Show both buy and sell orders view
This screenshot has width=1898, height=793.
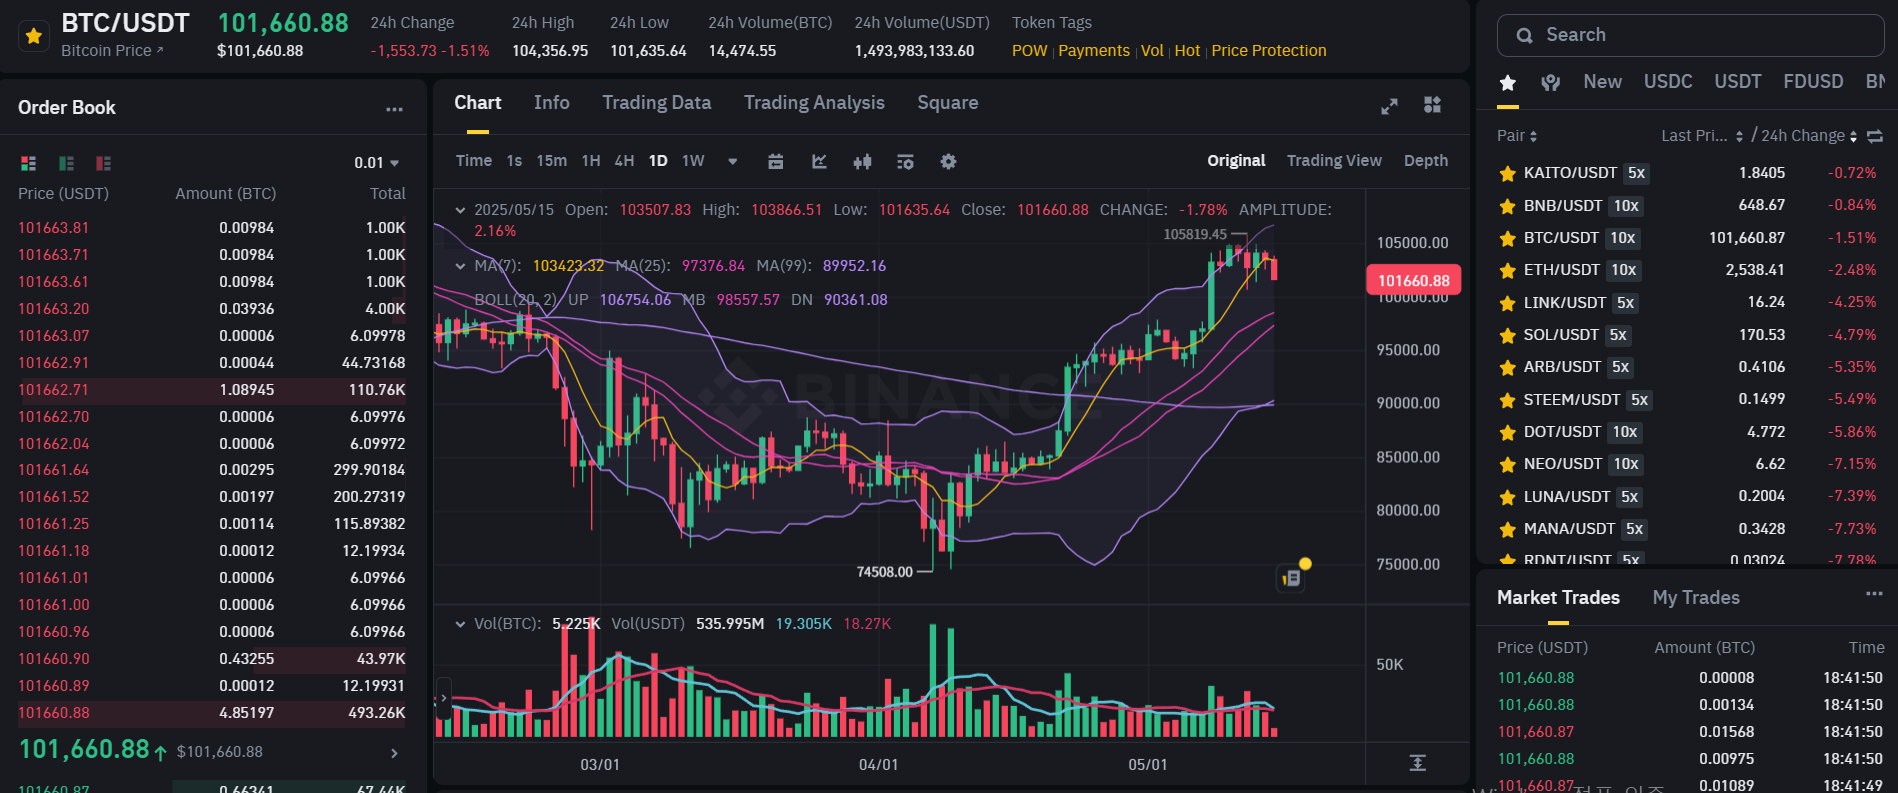tap(28, 163)
